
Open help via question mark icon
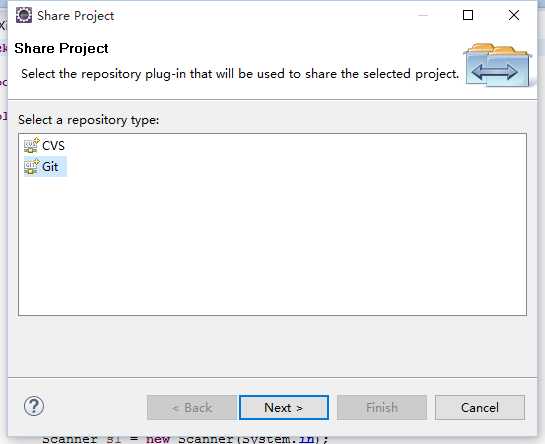34,406
